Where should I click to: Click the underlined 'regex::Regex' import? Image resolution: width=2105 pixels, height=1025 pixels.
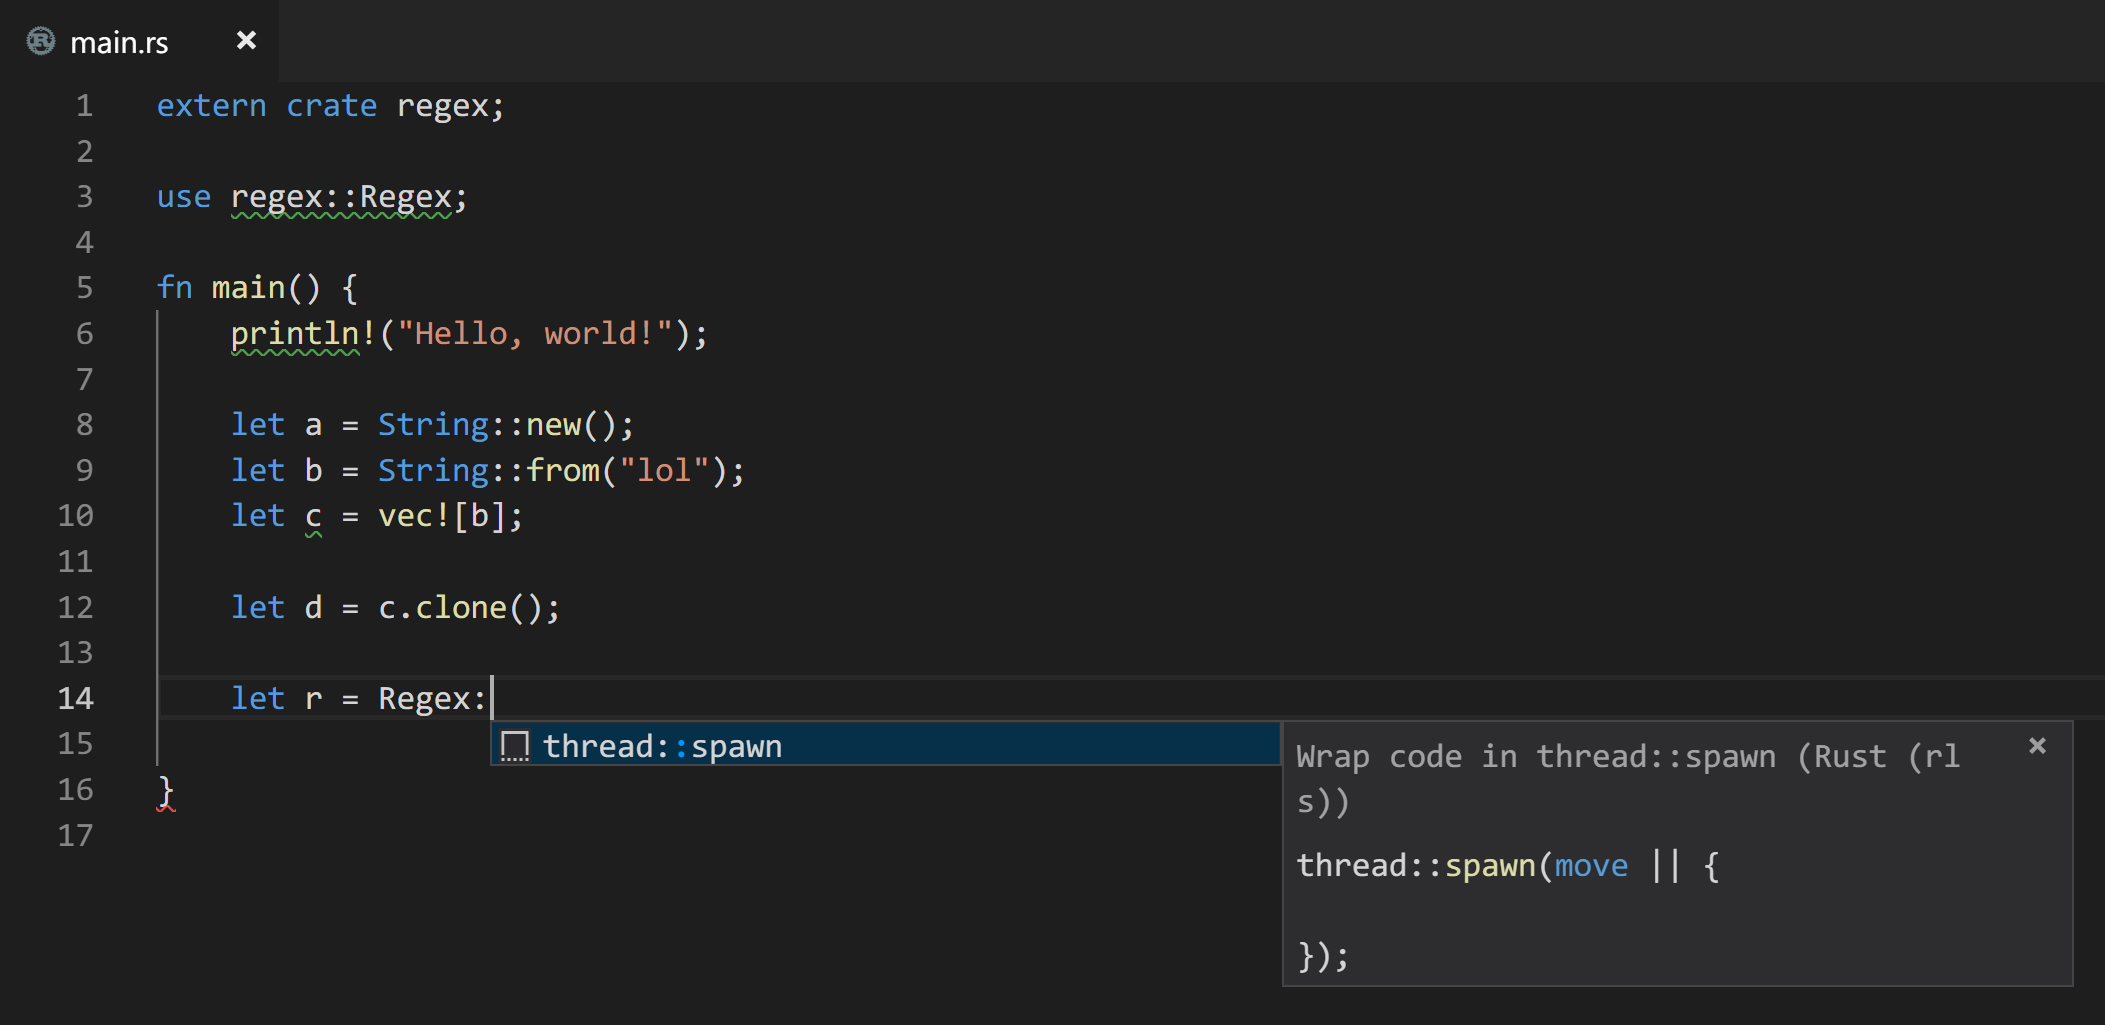point(341,197)
